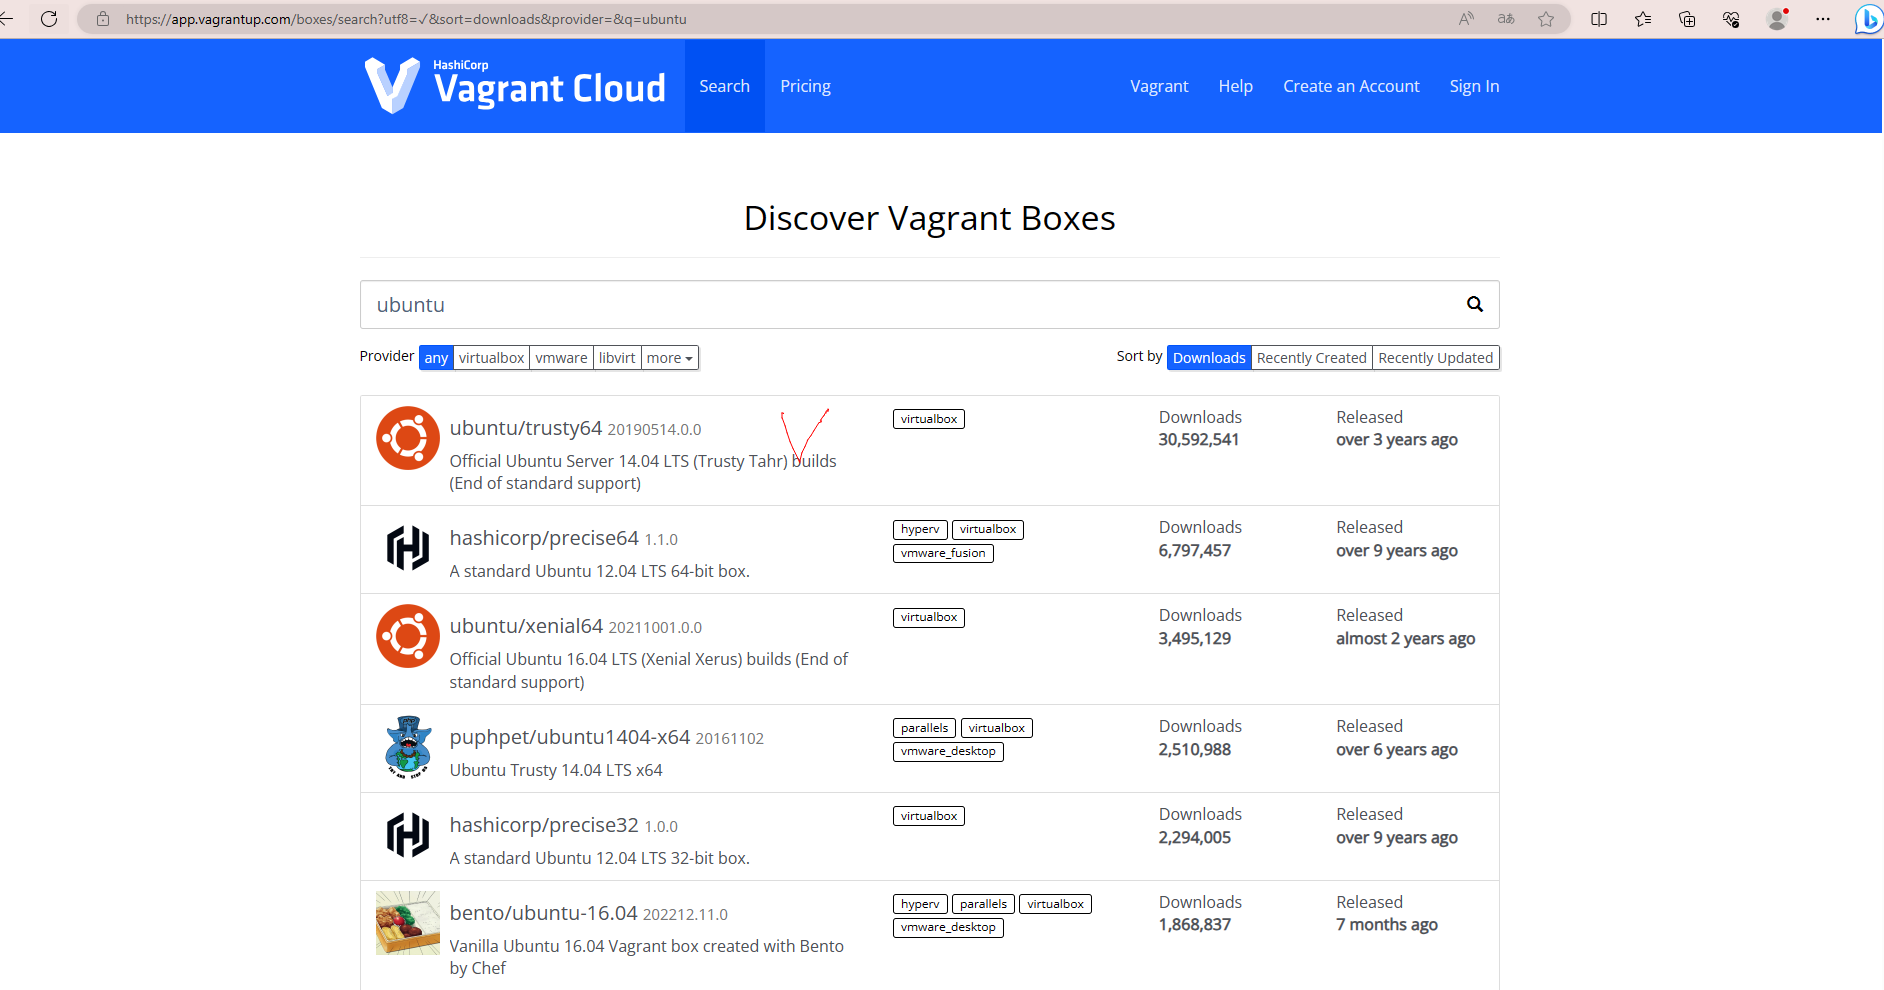Click the Ubuntu logo for ubuntu/xenial64
The height and width of the screenshot is (990, 1884).
click(408, 636)
